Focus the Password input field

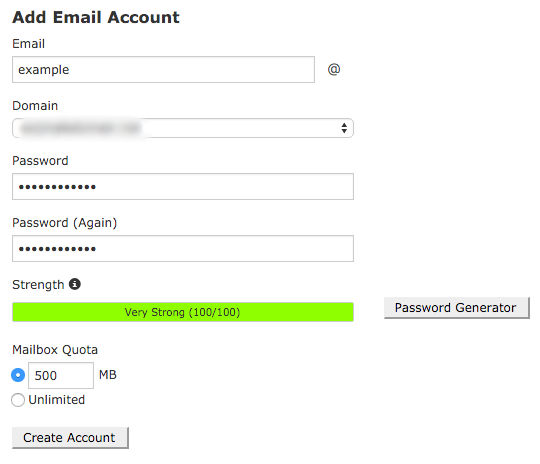pyautogui.click(x=183, y=186)
